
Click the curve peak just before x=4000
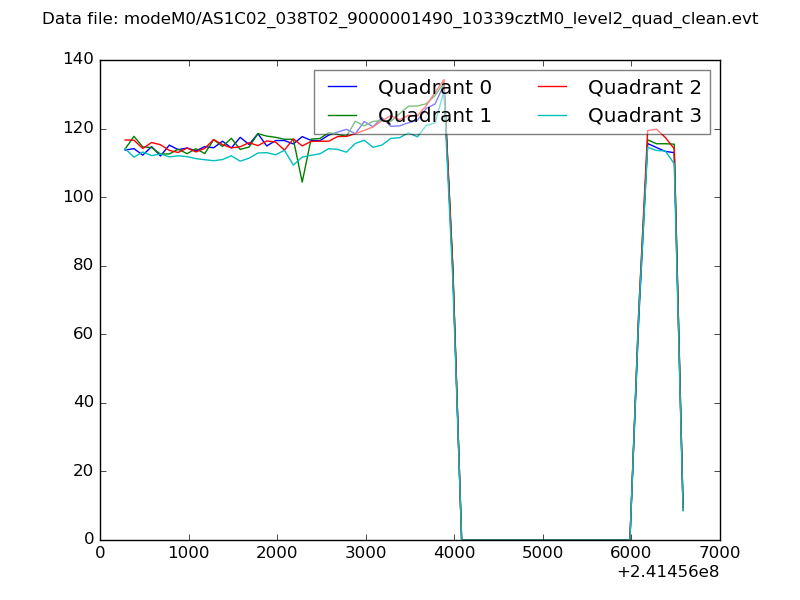(x=443, y=81)
